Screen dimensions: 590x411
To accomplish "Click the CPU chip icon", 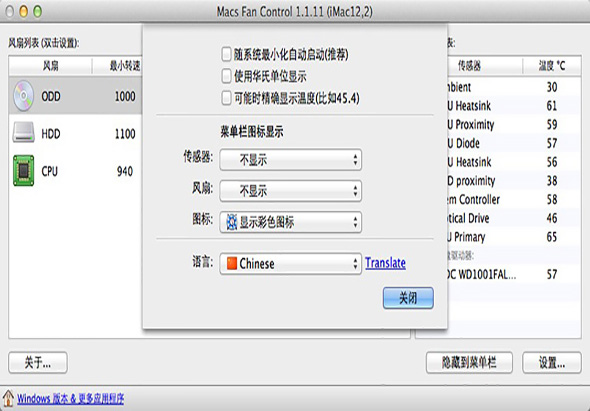I will point(23,170).
